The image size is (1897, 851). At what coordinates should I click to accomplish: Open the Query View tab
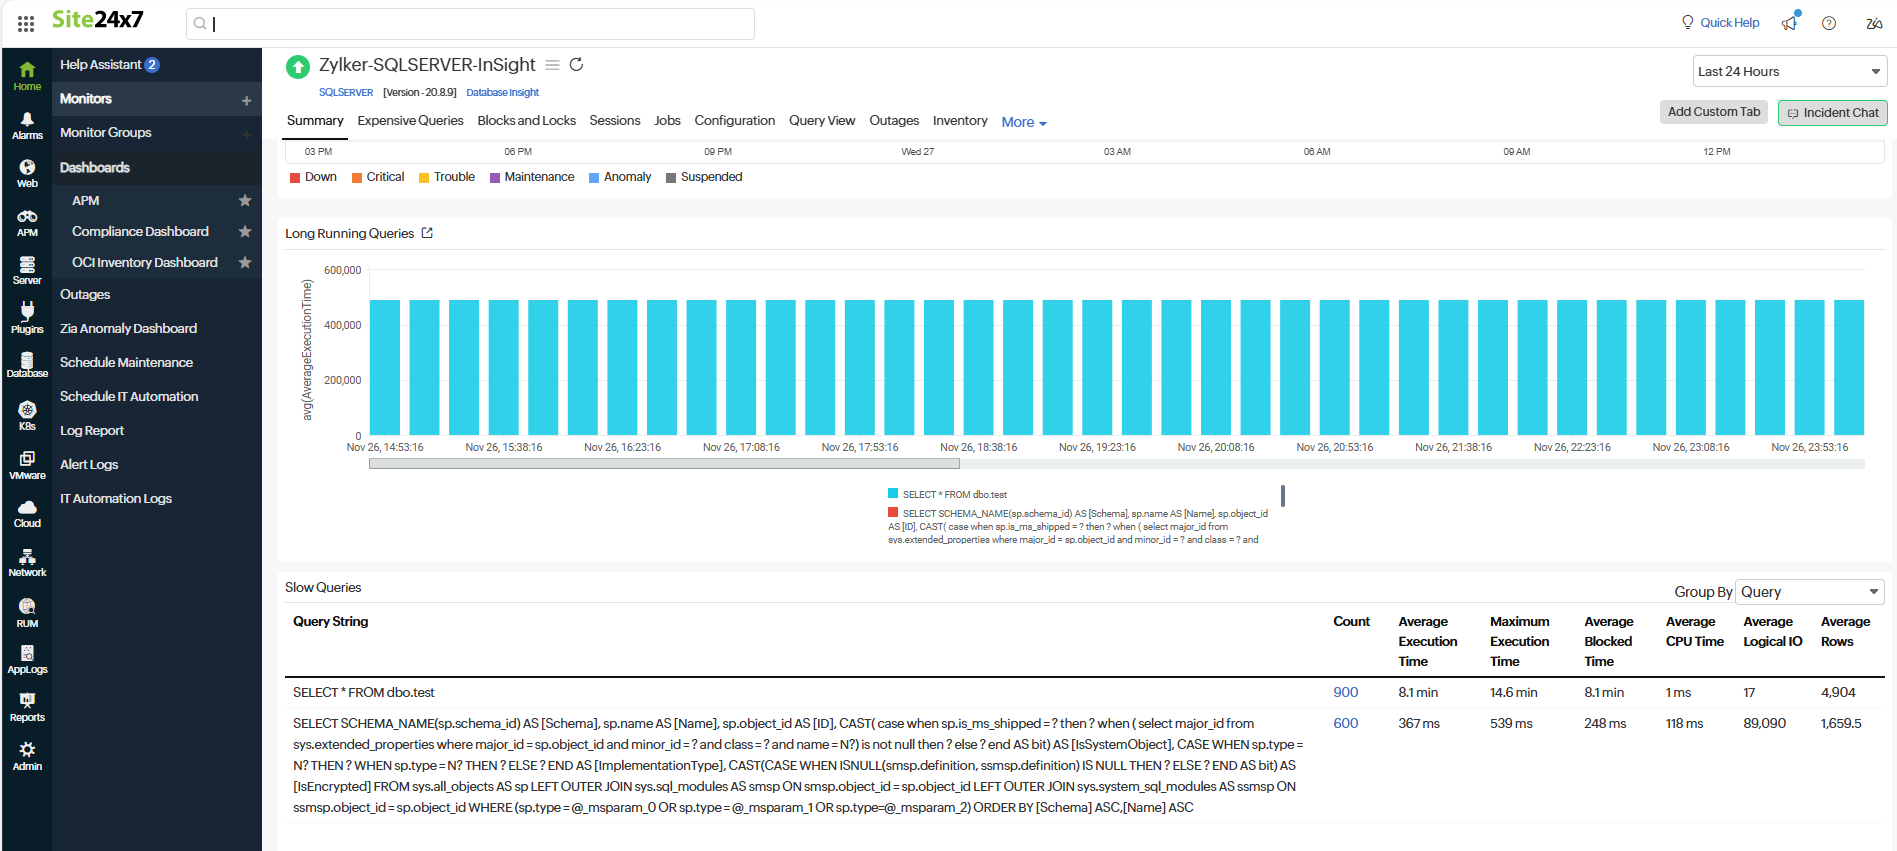pyautogui.click(x=821, y=120)
